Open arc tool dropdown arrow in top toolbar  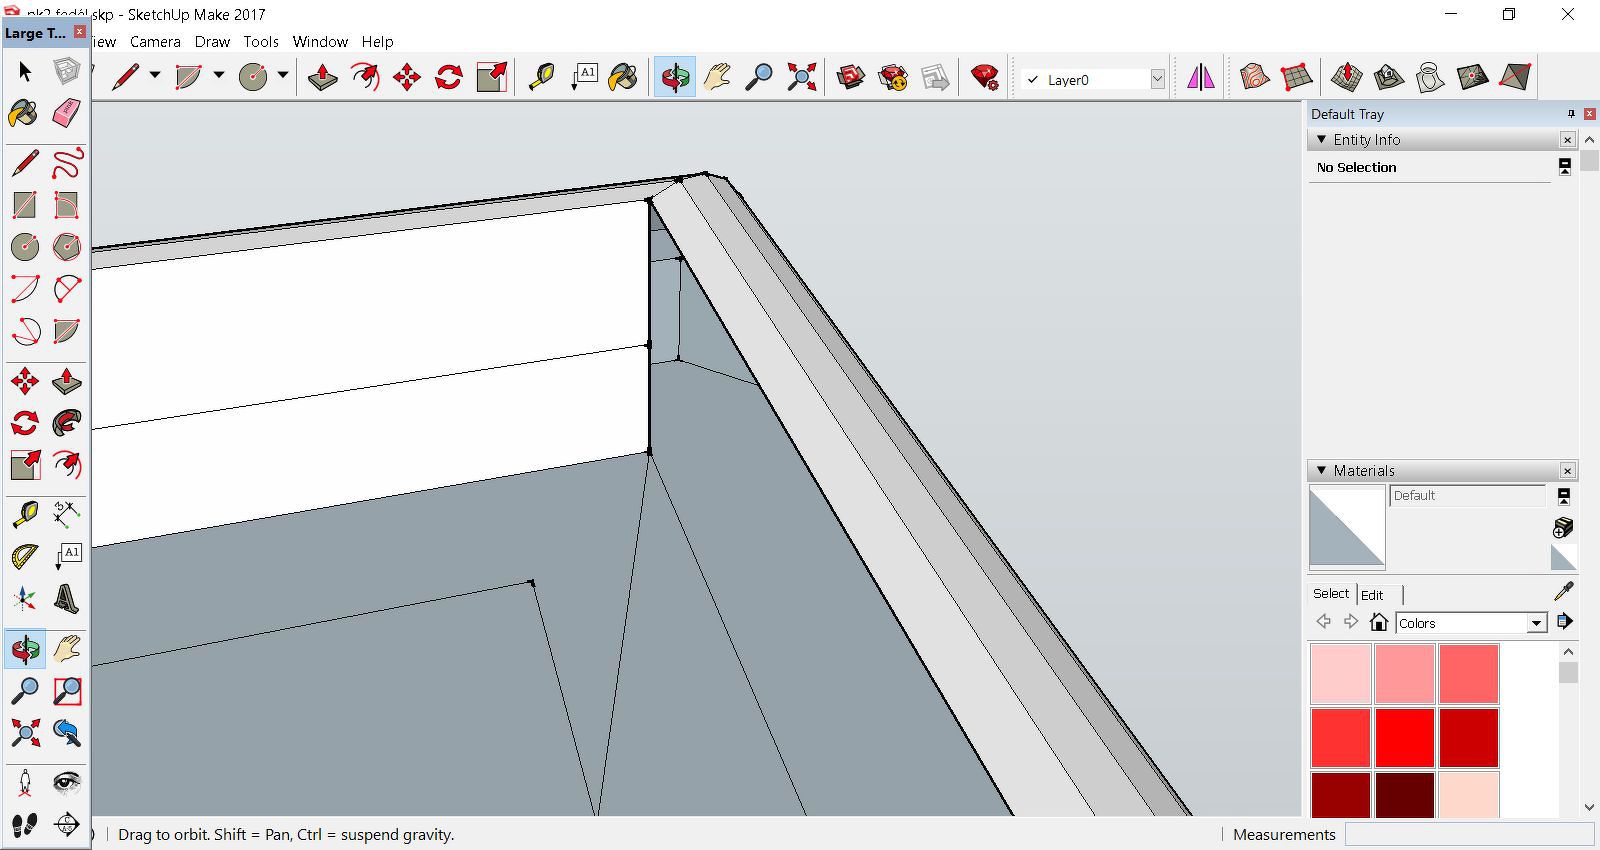coord(219,75)
